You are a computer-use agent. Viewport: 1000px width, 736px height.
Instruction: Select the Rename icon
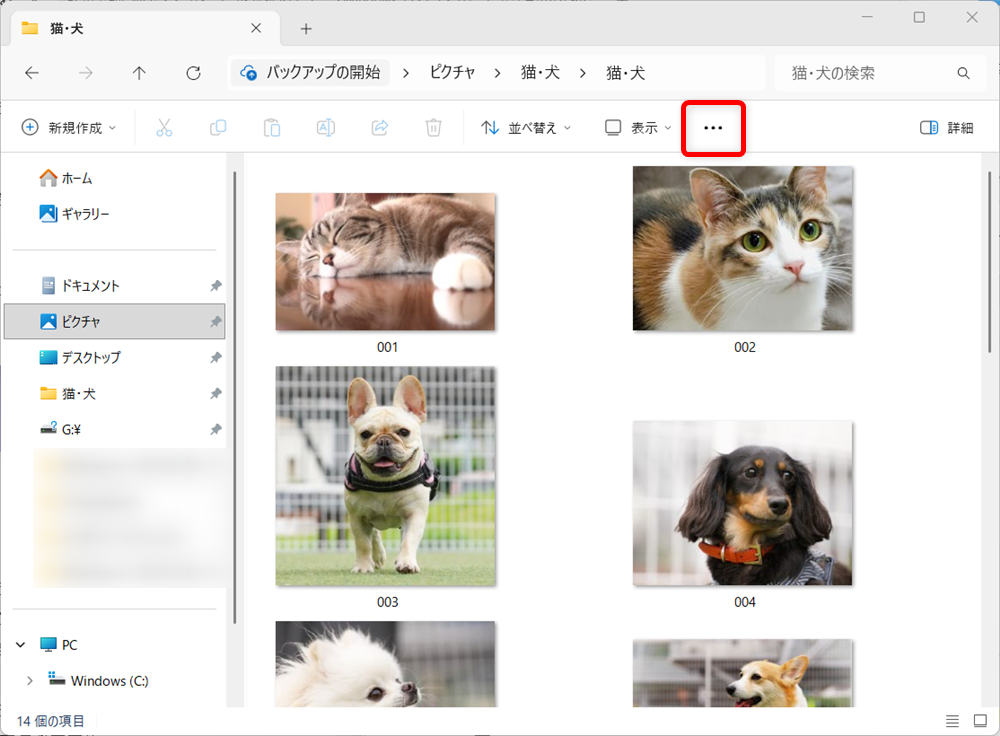click(325, 128)
